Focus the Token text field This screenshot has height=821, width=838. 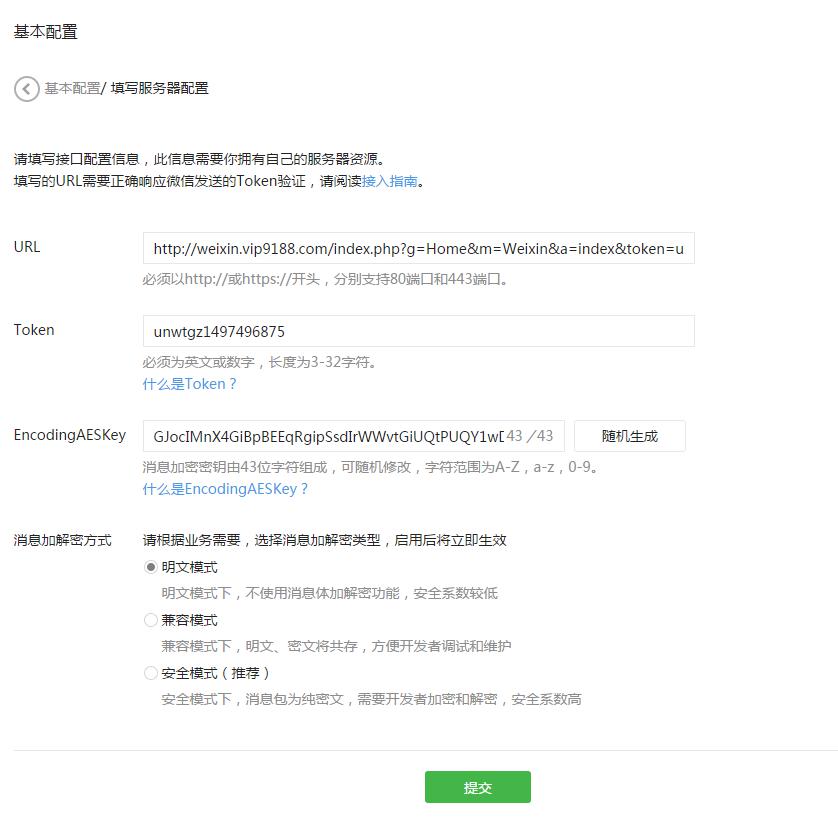point(418,331)
